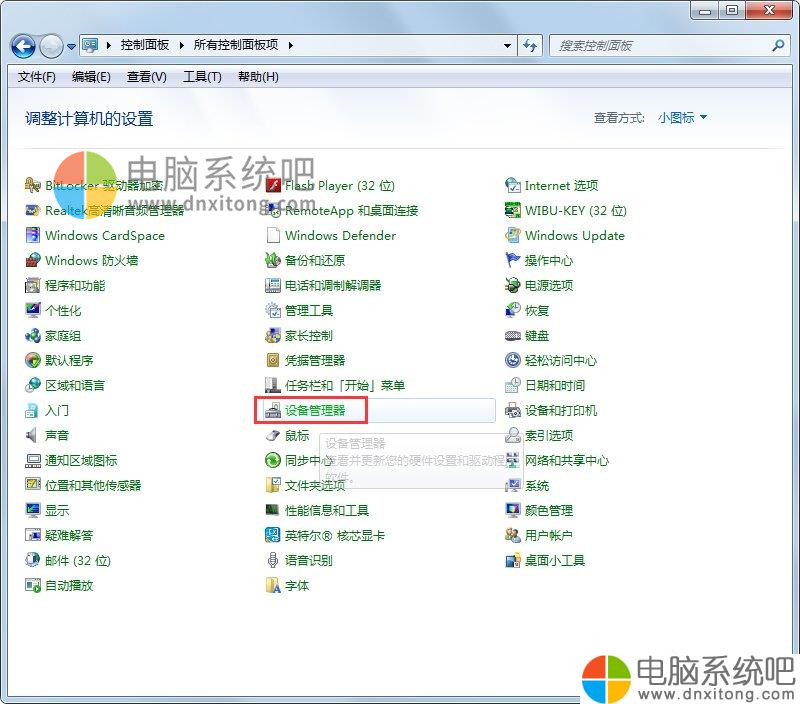The image size is (800, 704).
Task: Expand the arrow after 所有控制面板项 breadcrumb
Action: [x=290, y=45]
